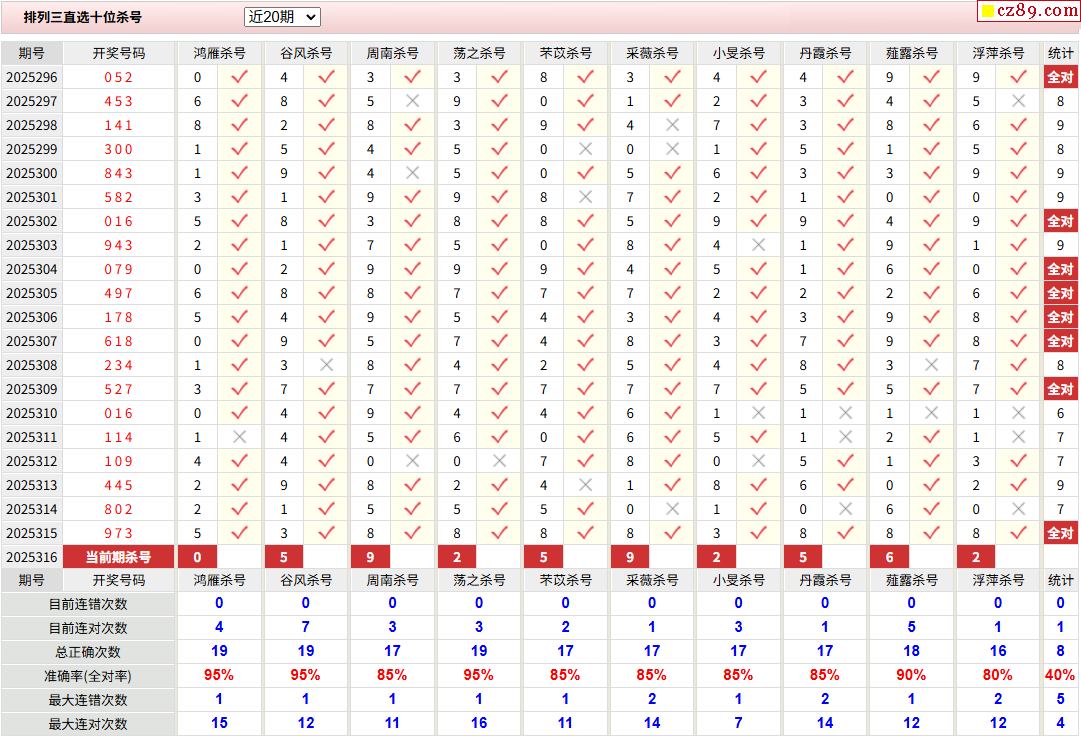
Task: Click the cz89.com site logo
Action: 1029,10
